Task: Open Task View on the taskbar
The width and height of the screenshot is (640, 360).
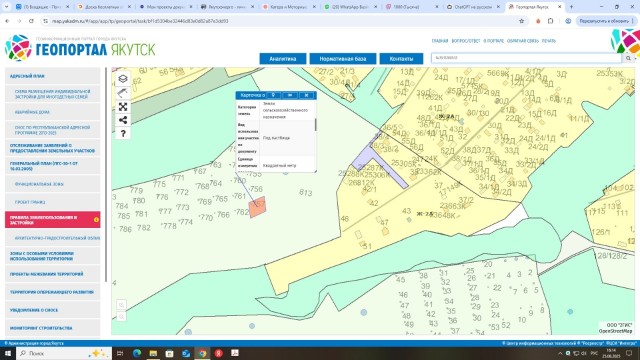Action: click(120, 353)
